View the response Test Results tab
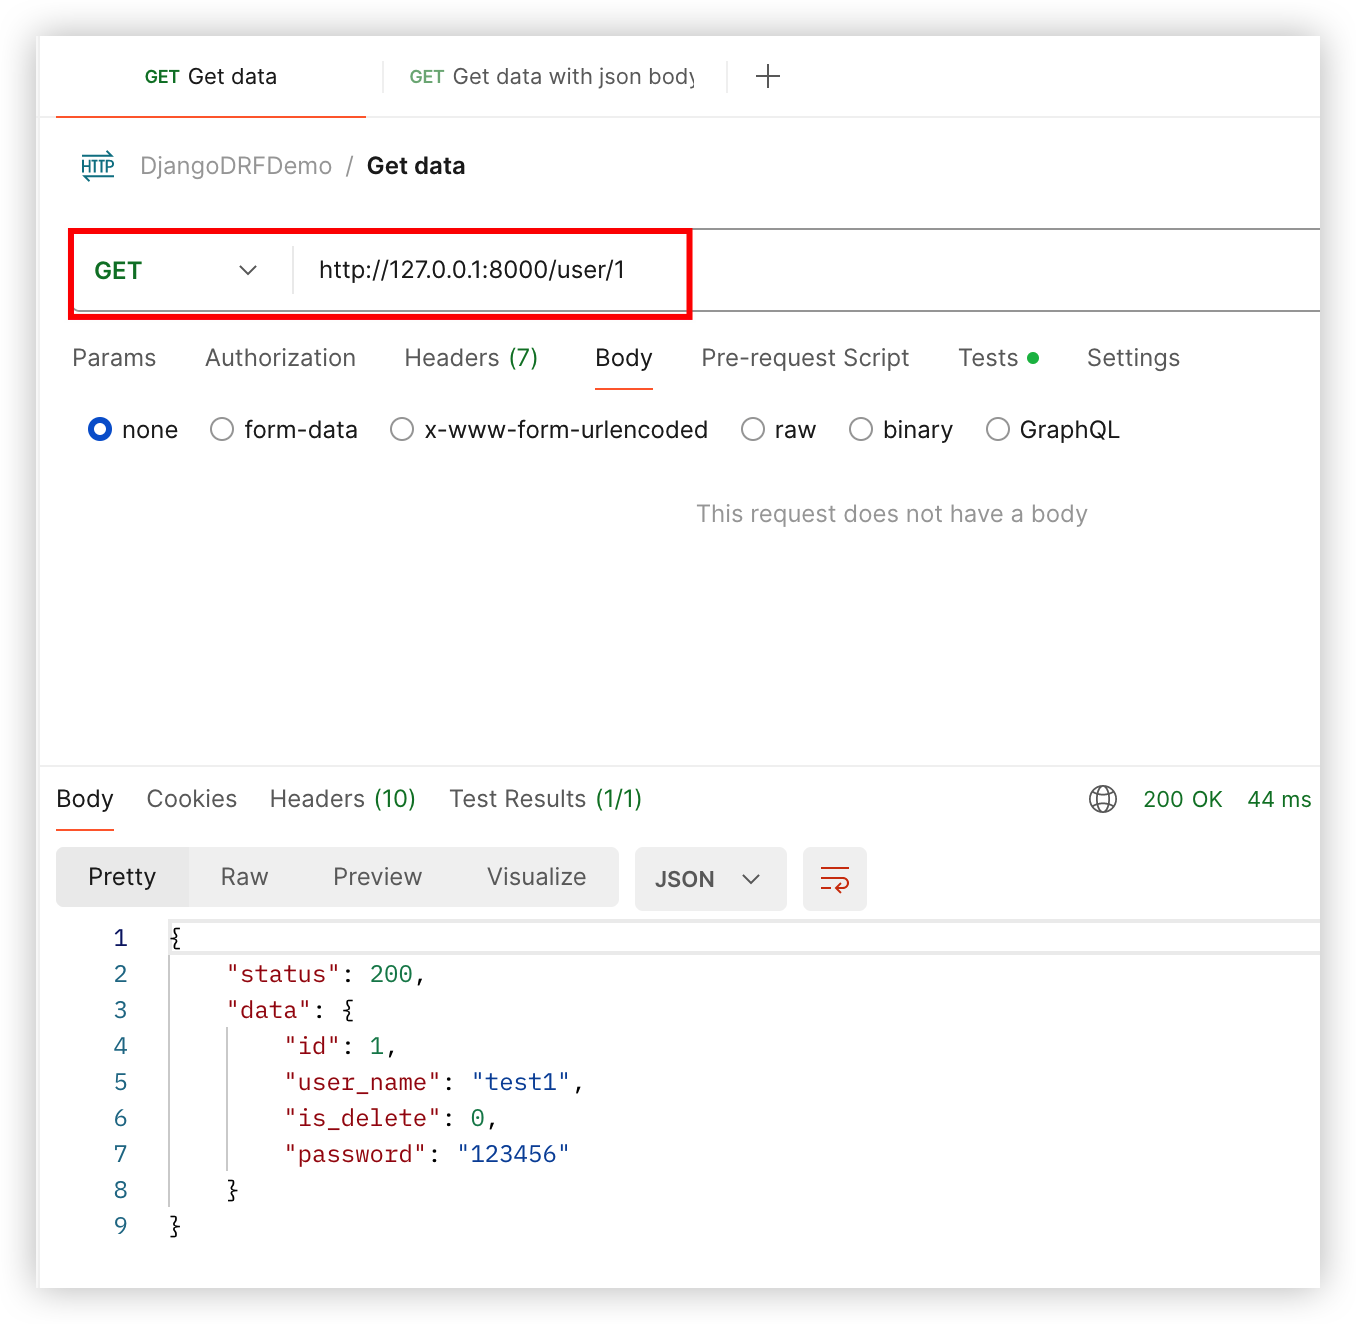Image resolution: width=1356 pixels, height=1324 pixels. [x=545, y=799]
